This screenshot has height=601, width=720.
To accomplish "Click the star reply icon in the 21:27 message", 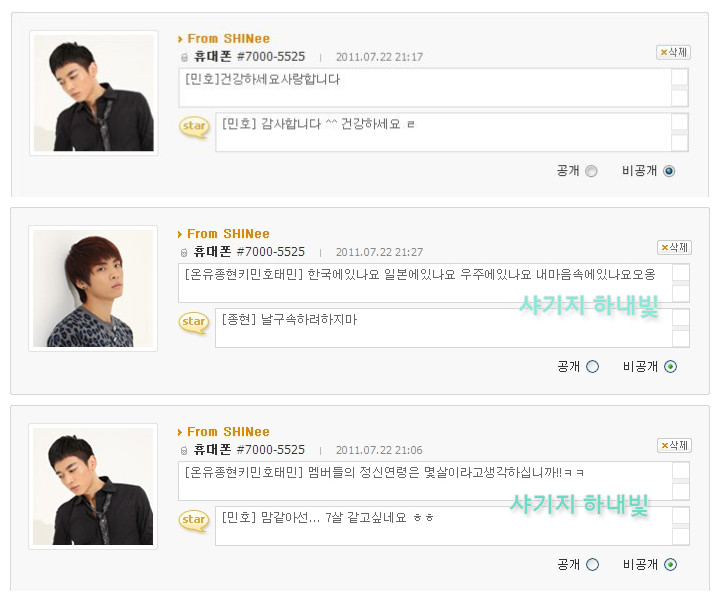I will tap(193, 322).
